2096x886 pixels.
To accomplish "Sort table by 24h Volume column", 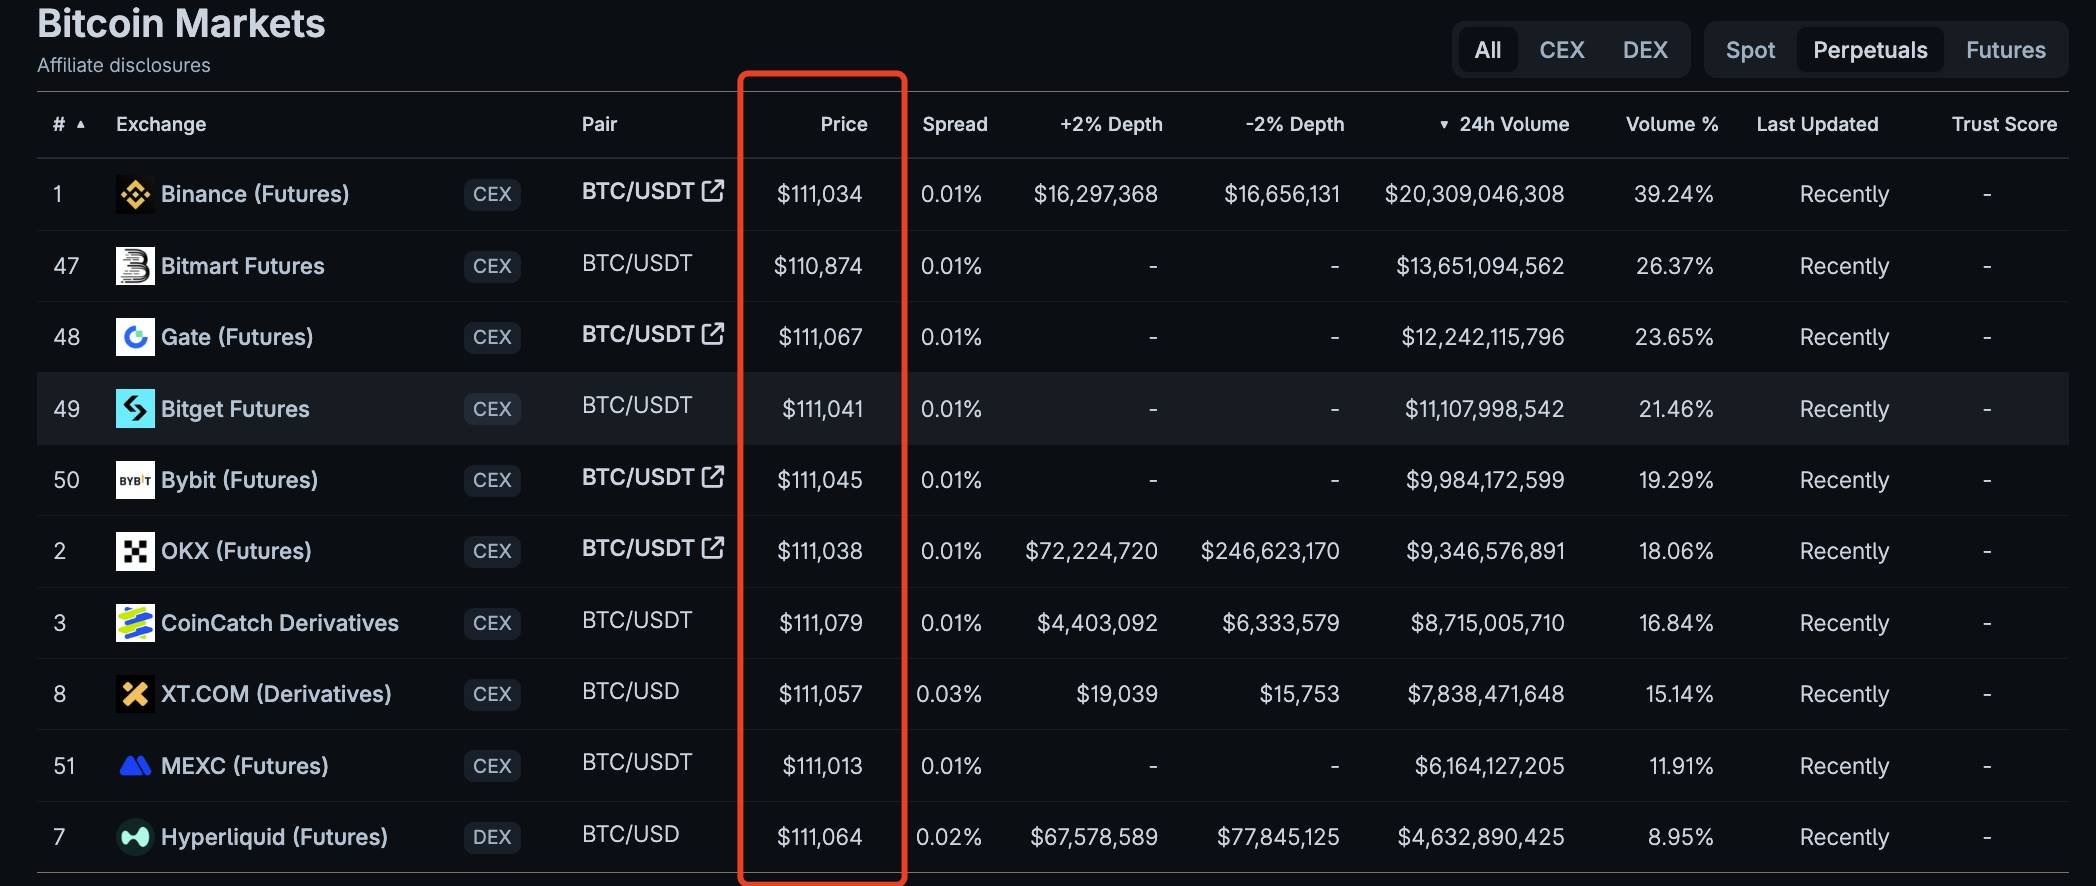I will (1513, 124).
